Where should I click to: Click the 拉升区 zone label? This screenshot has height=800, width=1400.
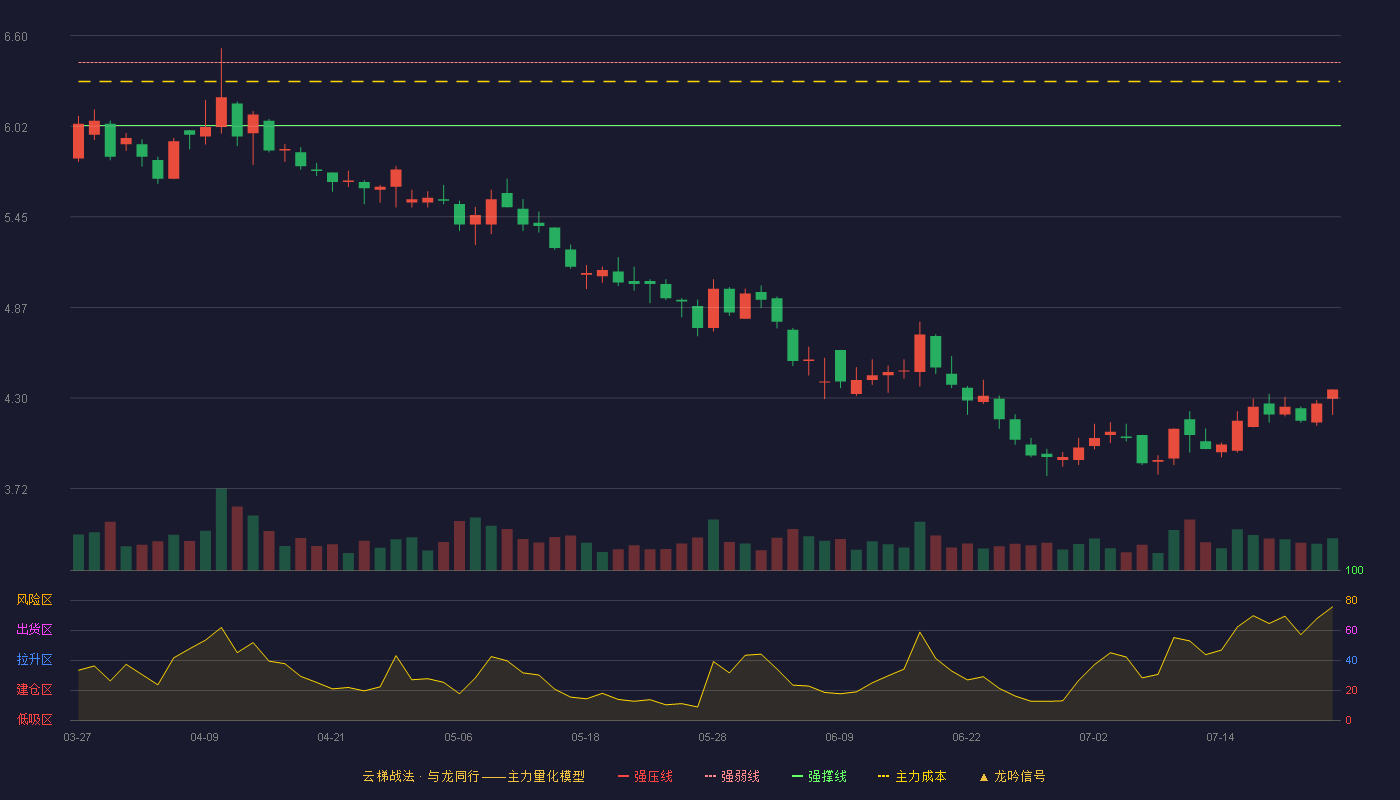pyautogui.click(x=34, y=660)
